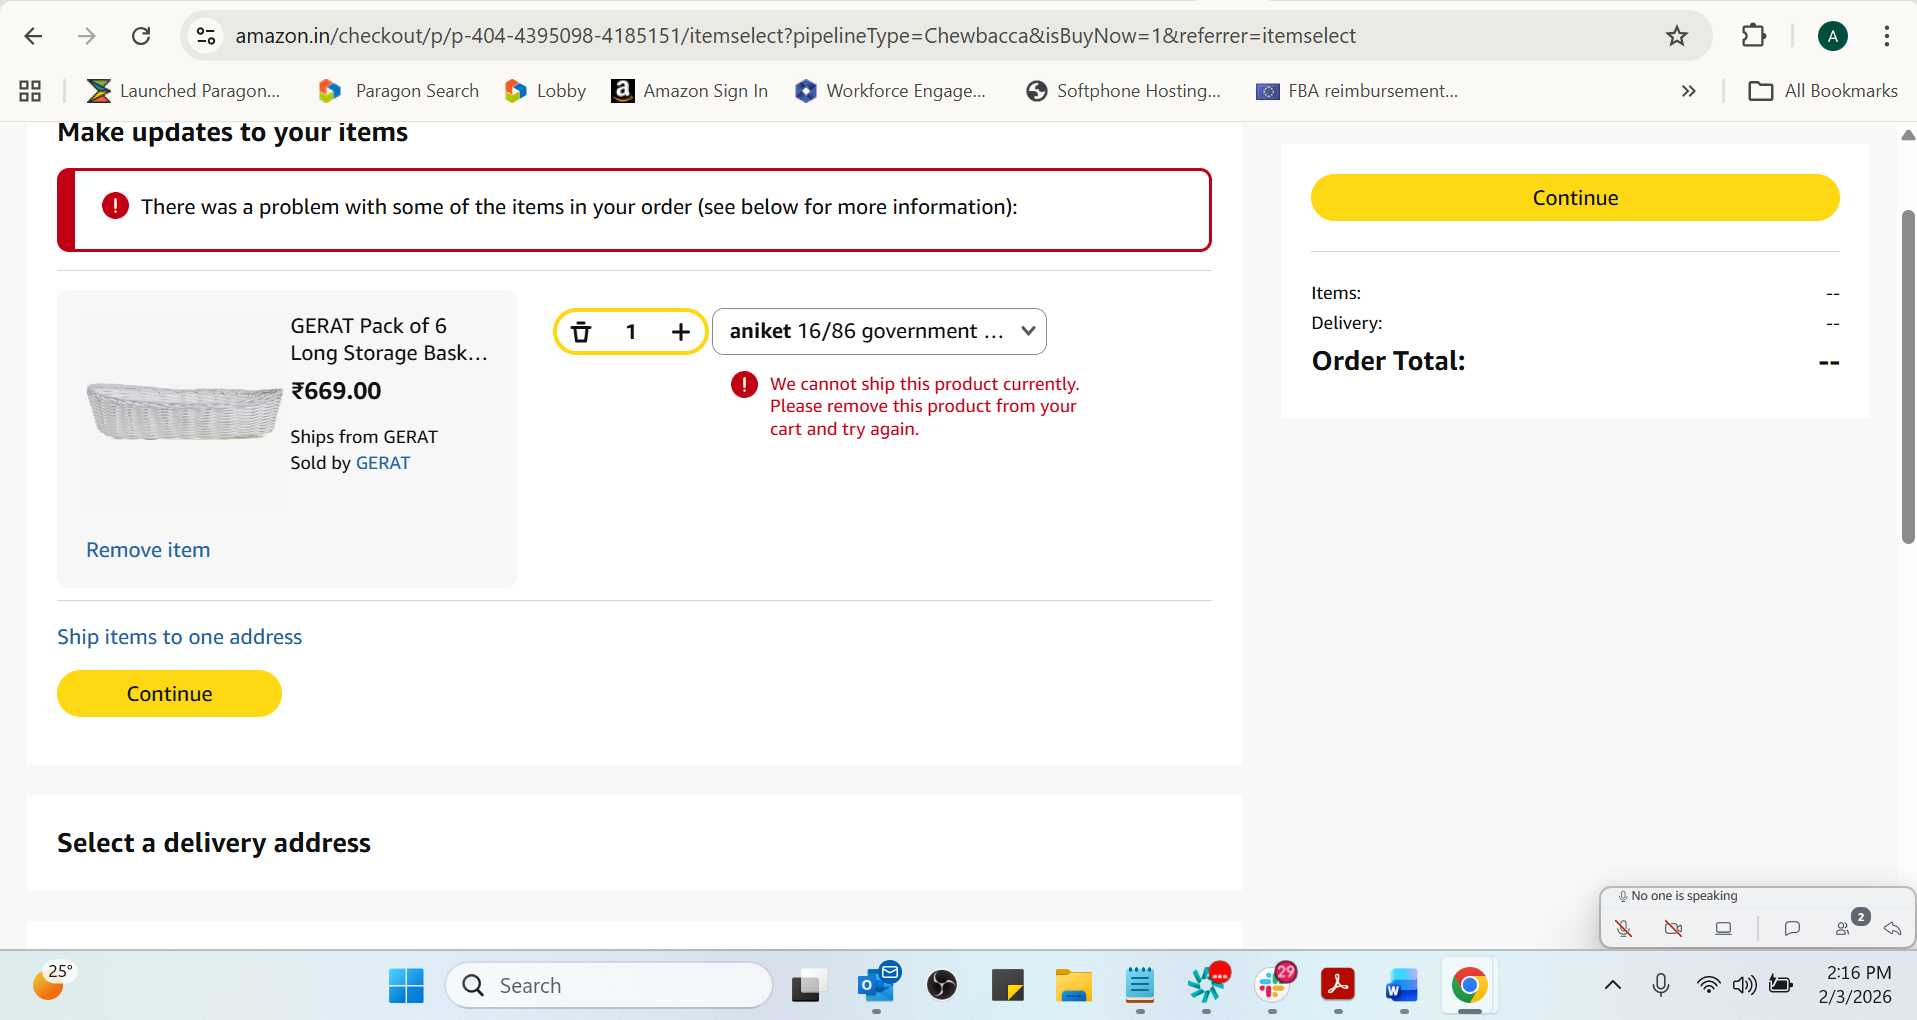Screen dimensions: 1917x1020
Task: Open the teal starburst app on taskbar
Action: tap(1206, 984)
